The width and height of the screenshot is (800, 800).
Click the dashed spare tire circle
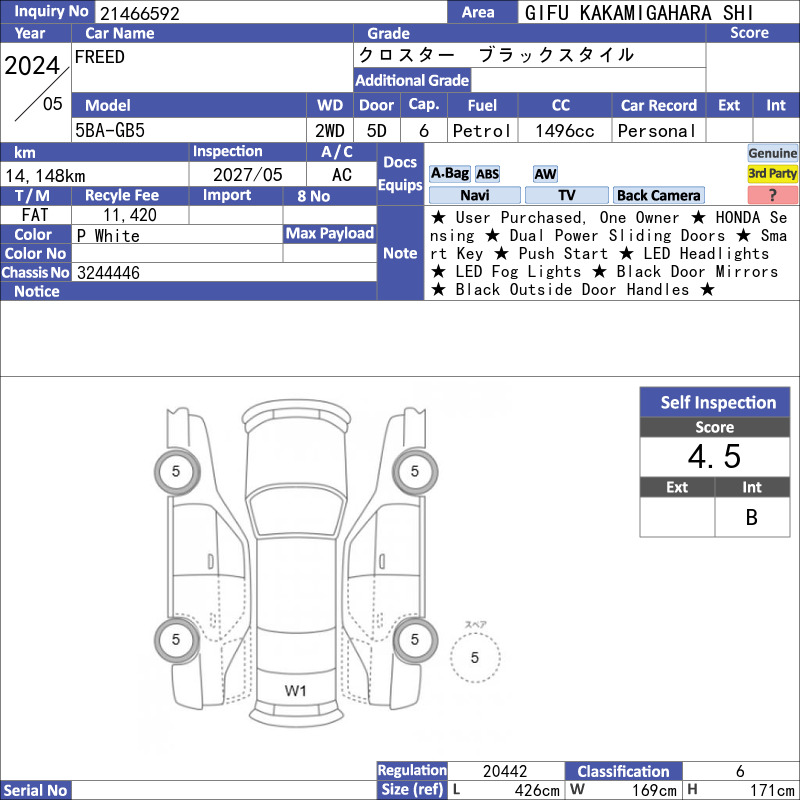tap(475, 657)
